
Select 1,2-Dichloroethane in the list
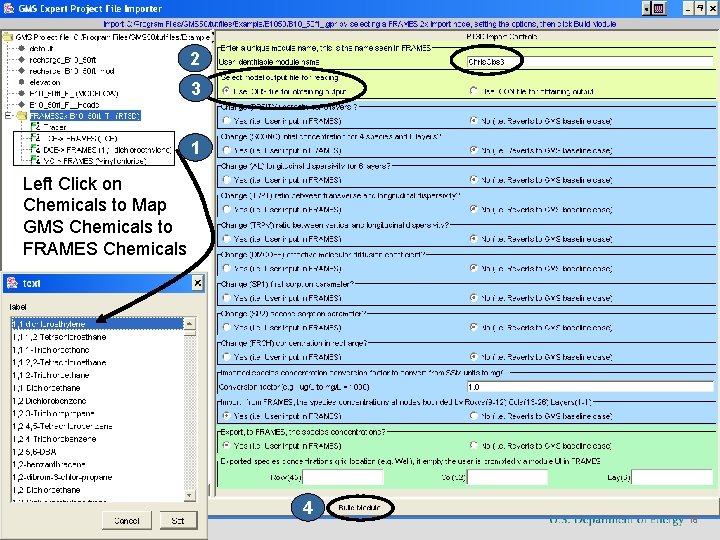coord(97,490)
